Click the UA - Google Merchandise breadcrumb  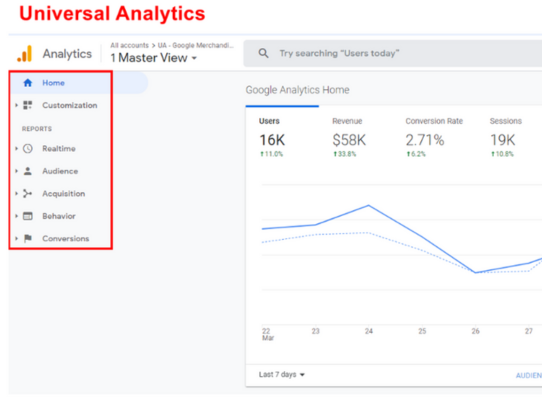pos(195,45)
